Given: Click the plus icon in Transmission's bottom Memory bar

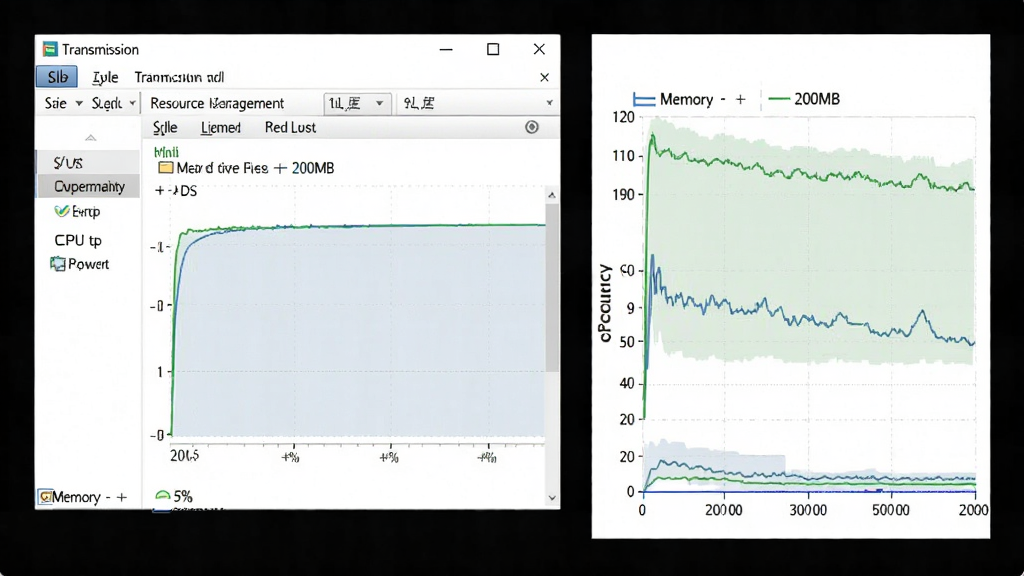Looking at the screenshot, I should [121, 498].
